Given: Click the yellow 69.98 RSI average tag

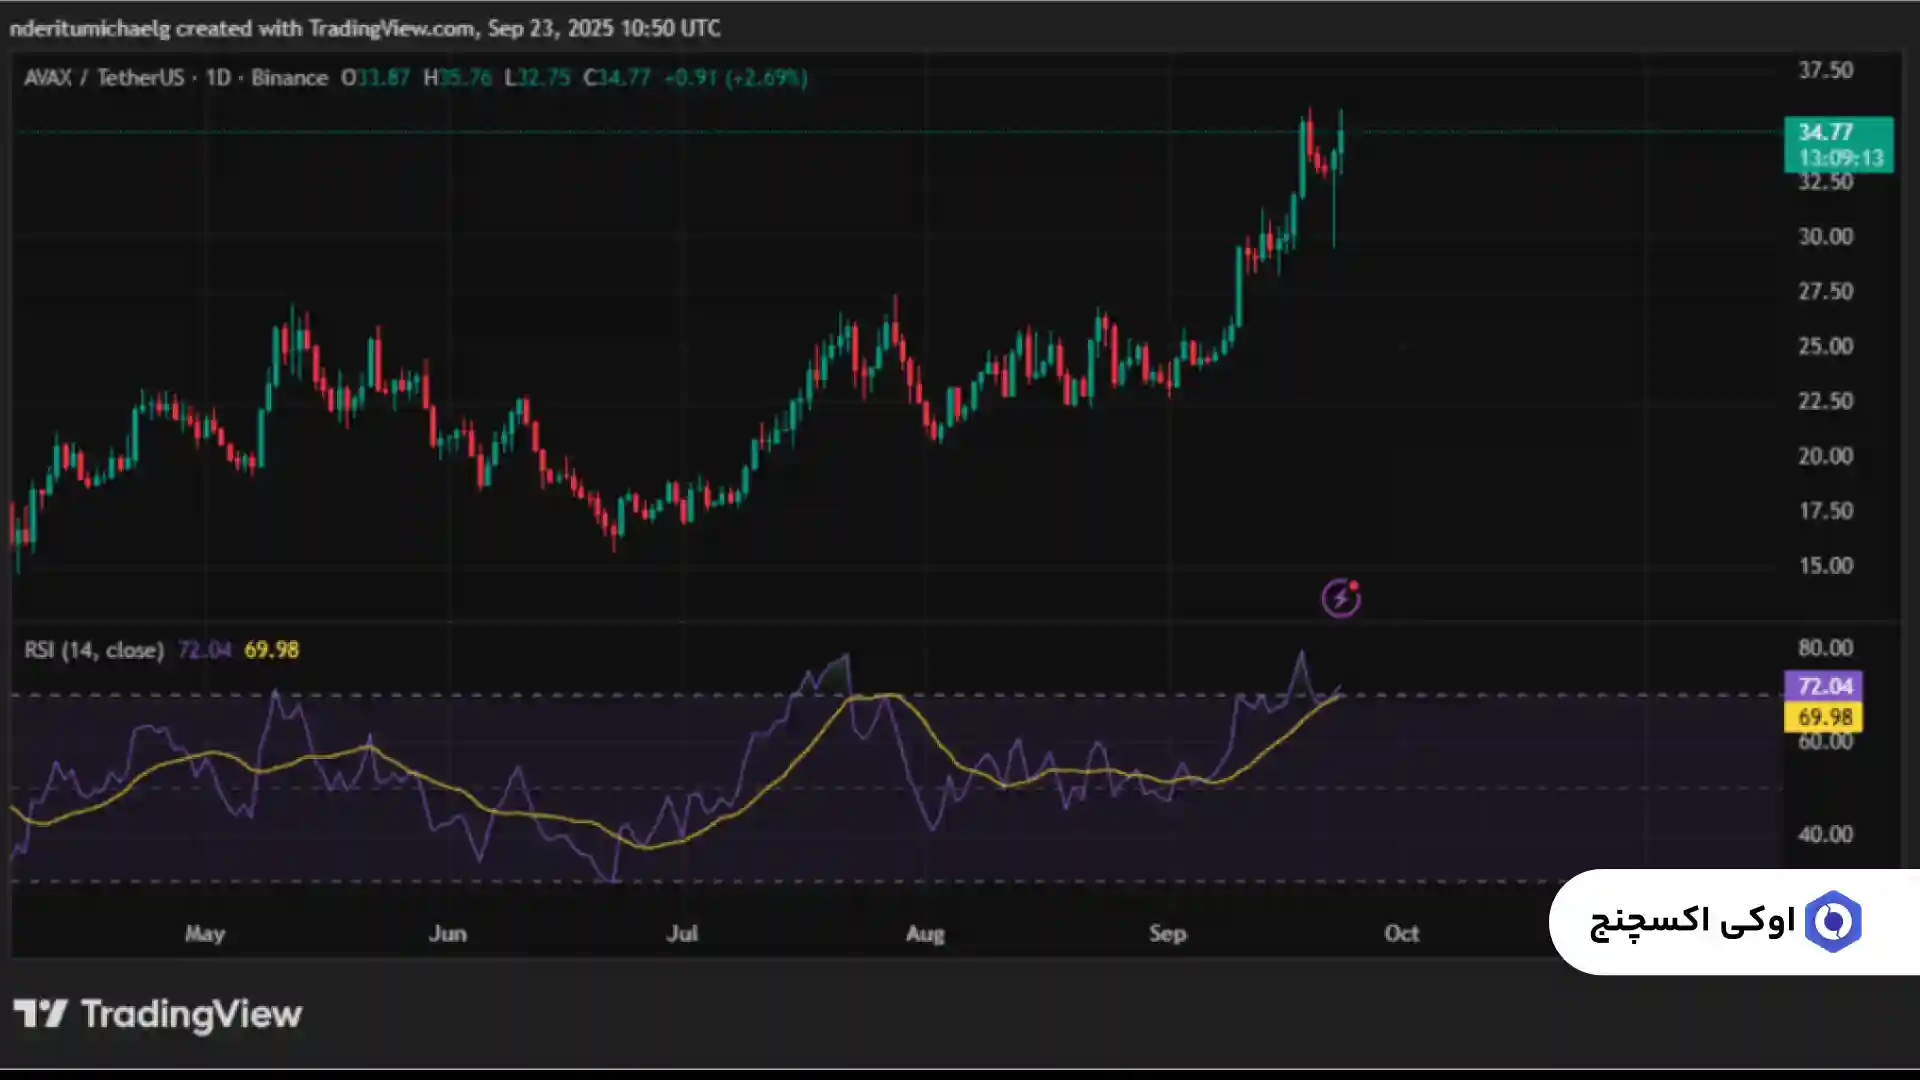Looking at the screenshot, I should click(x=1823, y=717).
